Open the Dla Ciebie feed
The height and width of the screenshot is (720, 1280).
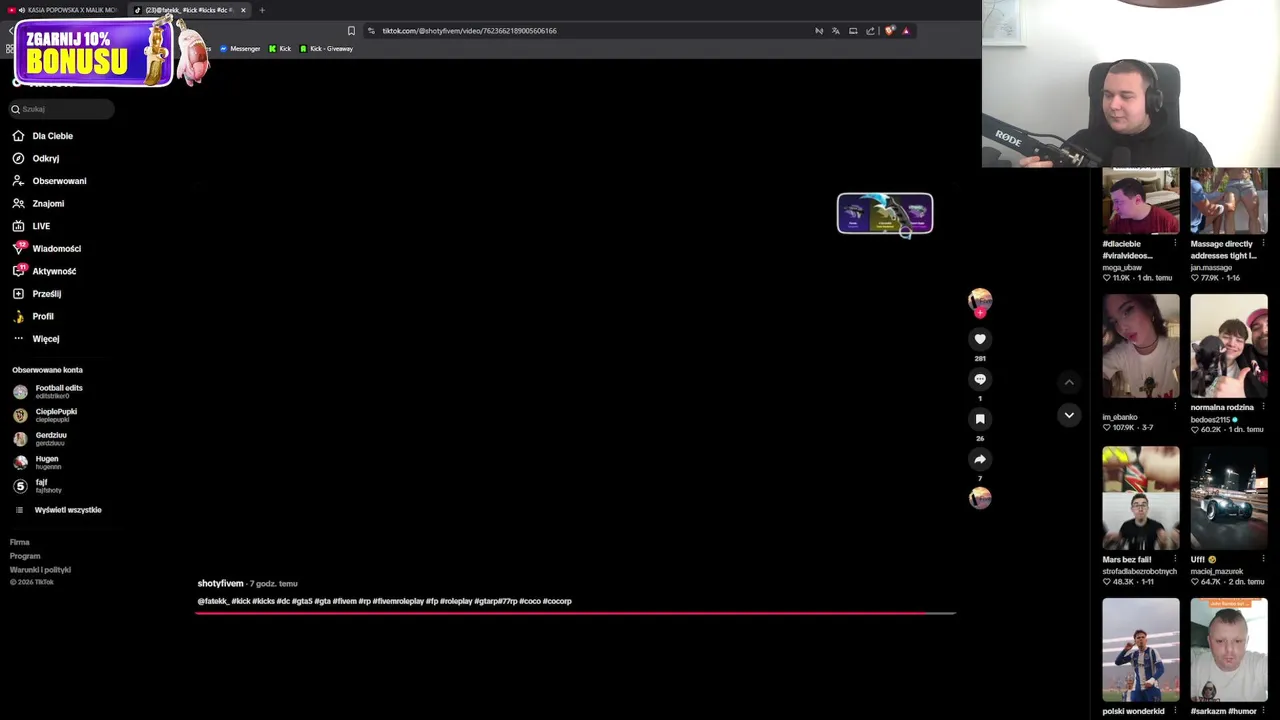43,136
